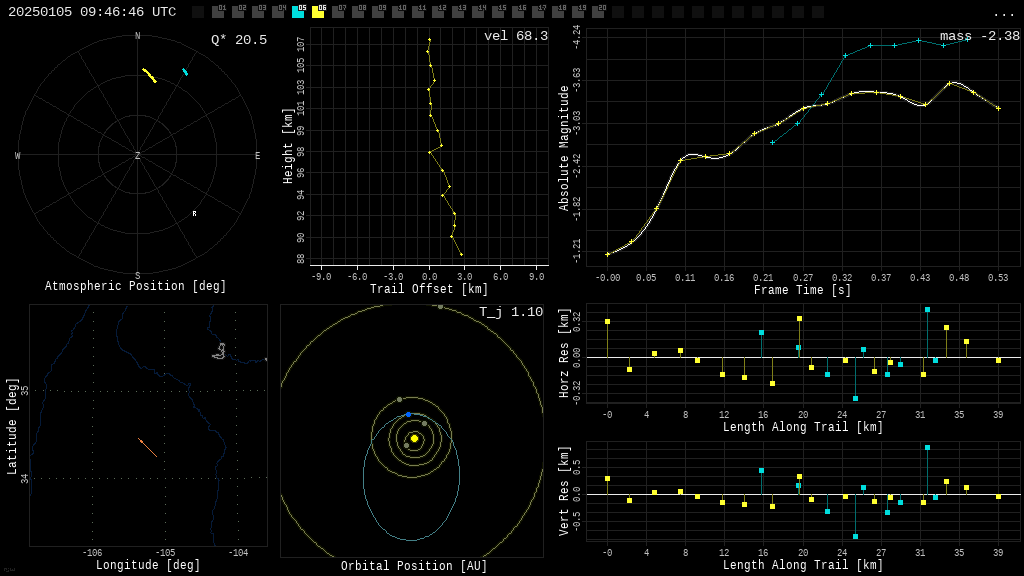Click the yellow Sun in orbital plot
Screen dimensions: 1024x576
pyautogui.click(x=414, y=438)
